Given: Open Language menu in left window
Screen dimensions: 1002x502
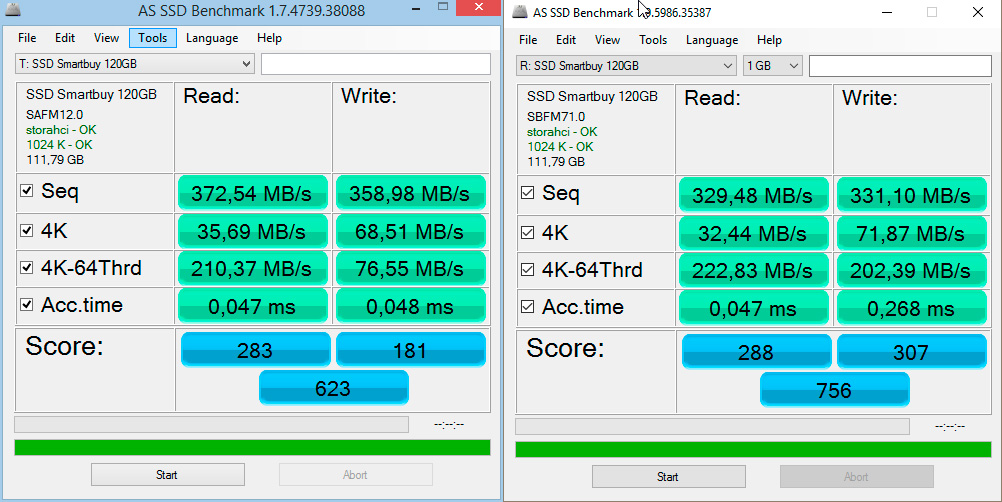Looking at the screenshot, I should (x=212, y=38).
